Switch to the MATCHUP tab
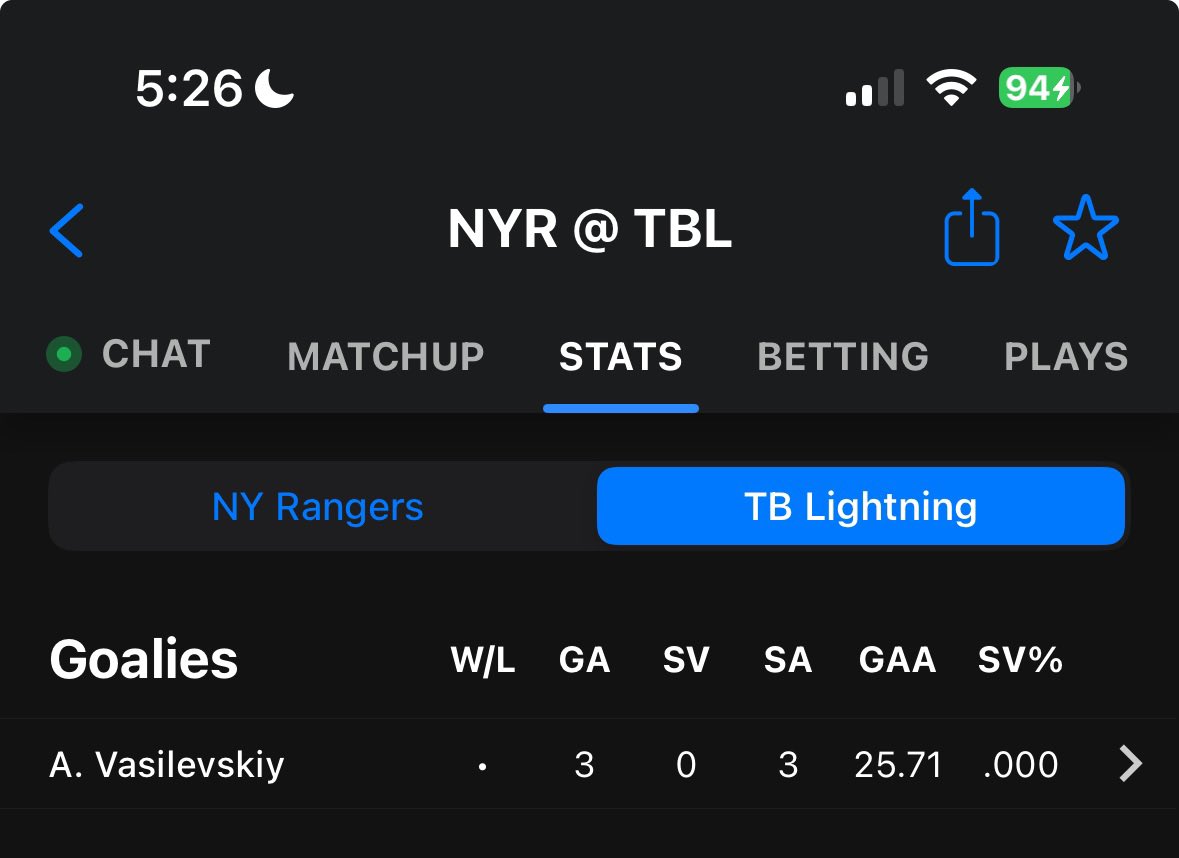The height and width of the screenshot is (858, 1179). click(x=386, y=356)
